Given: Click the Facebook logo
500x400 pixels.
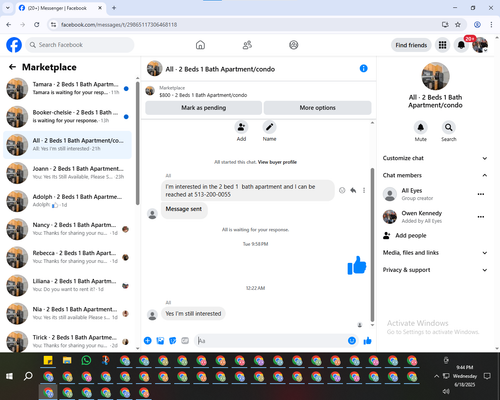Looking at the screenshot, I should point(14,45).
